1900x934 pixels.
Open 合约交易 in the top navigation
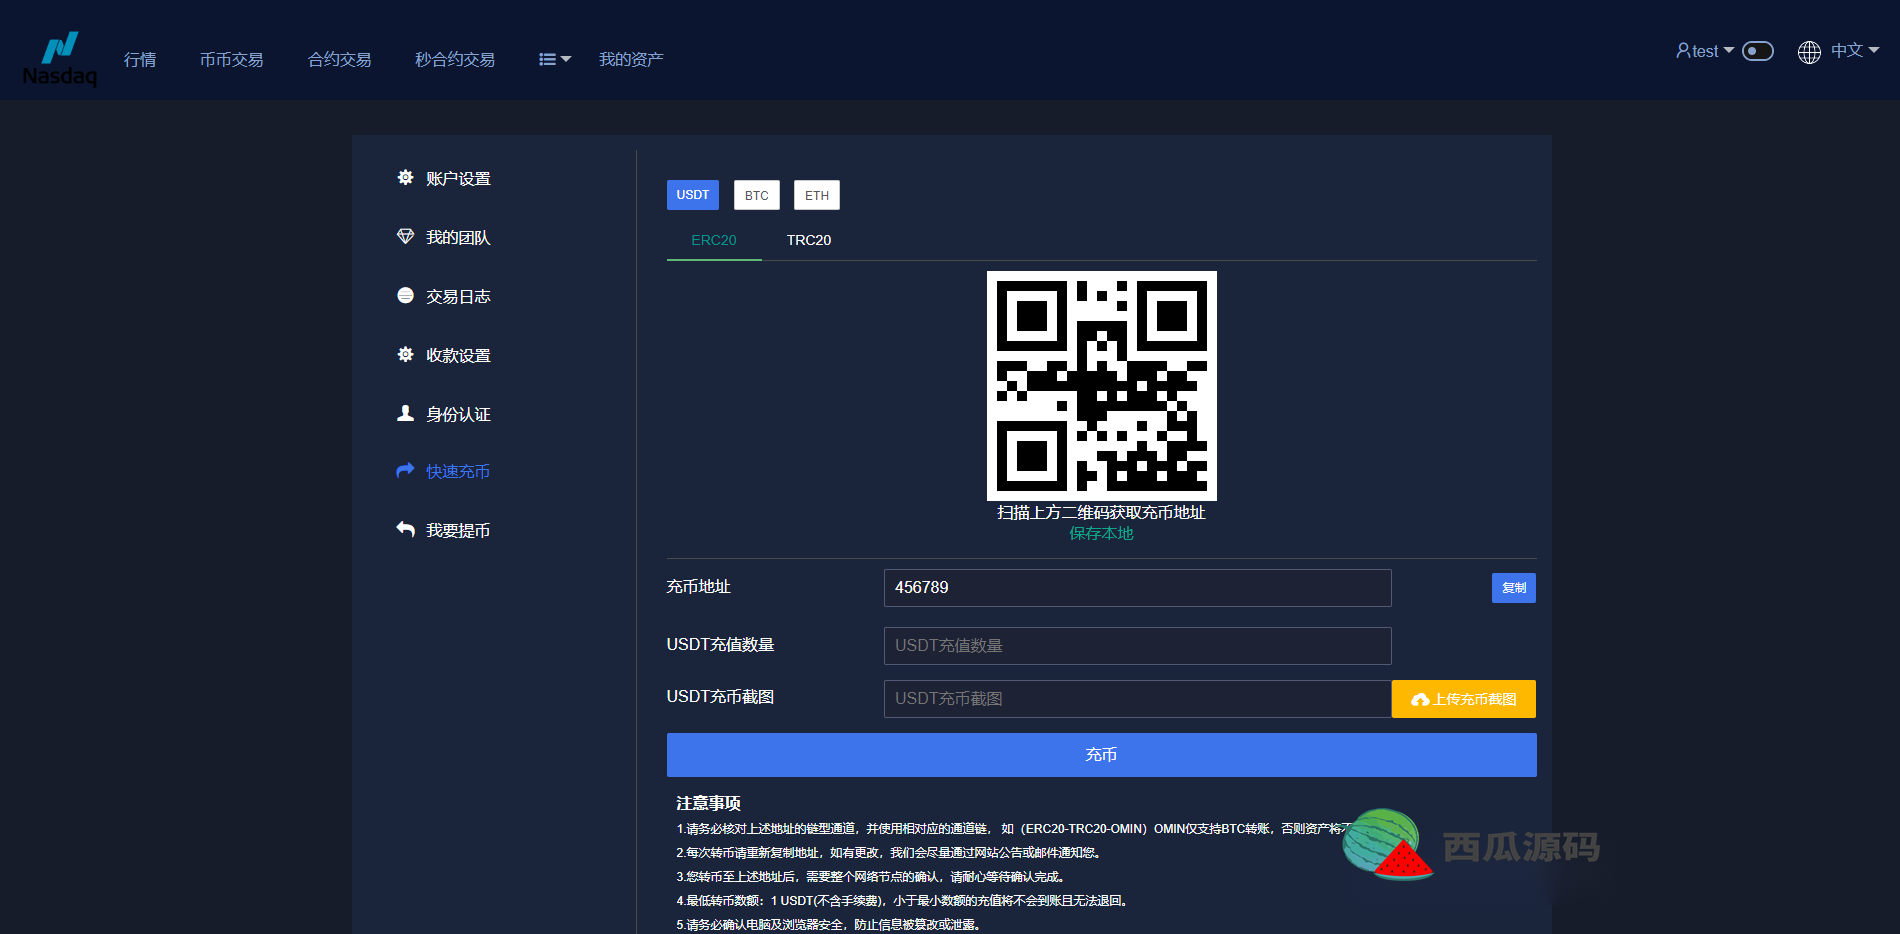[x=339, y=59]
